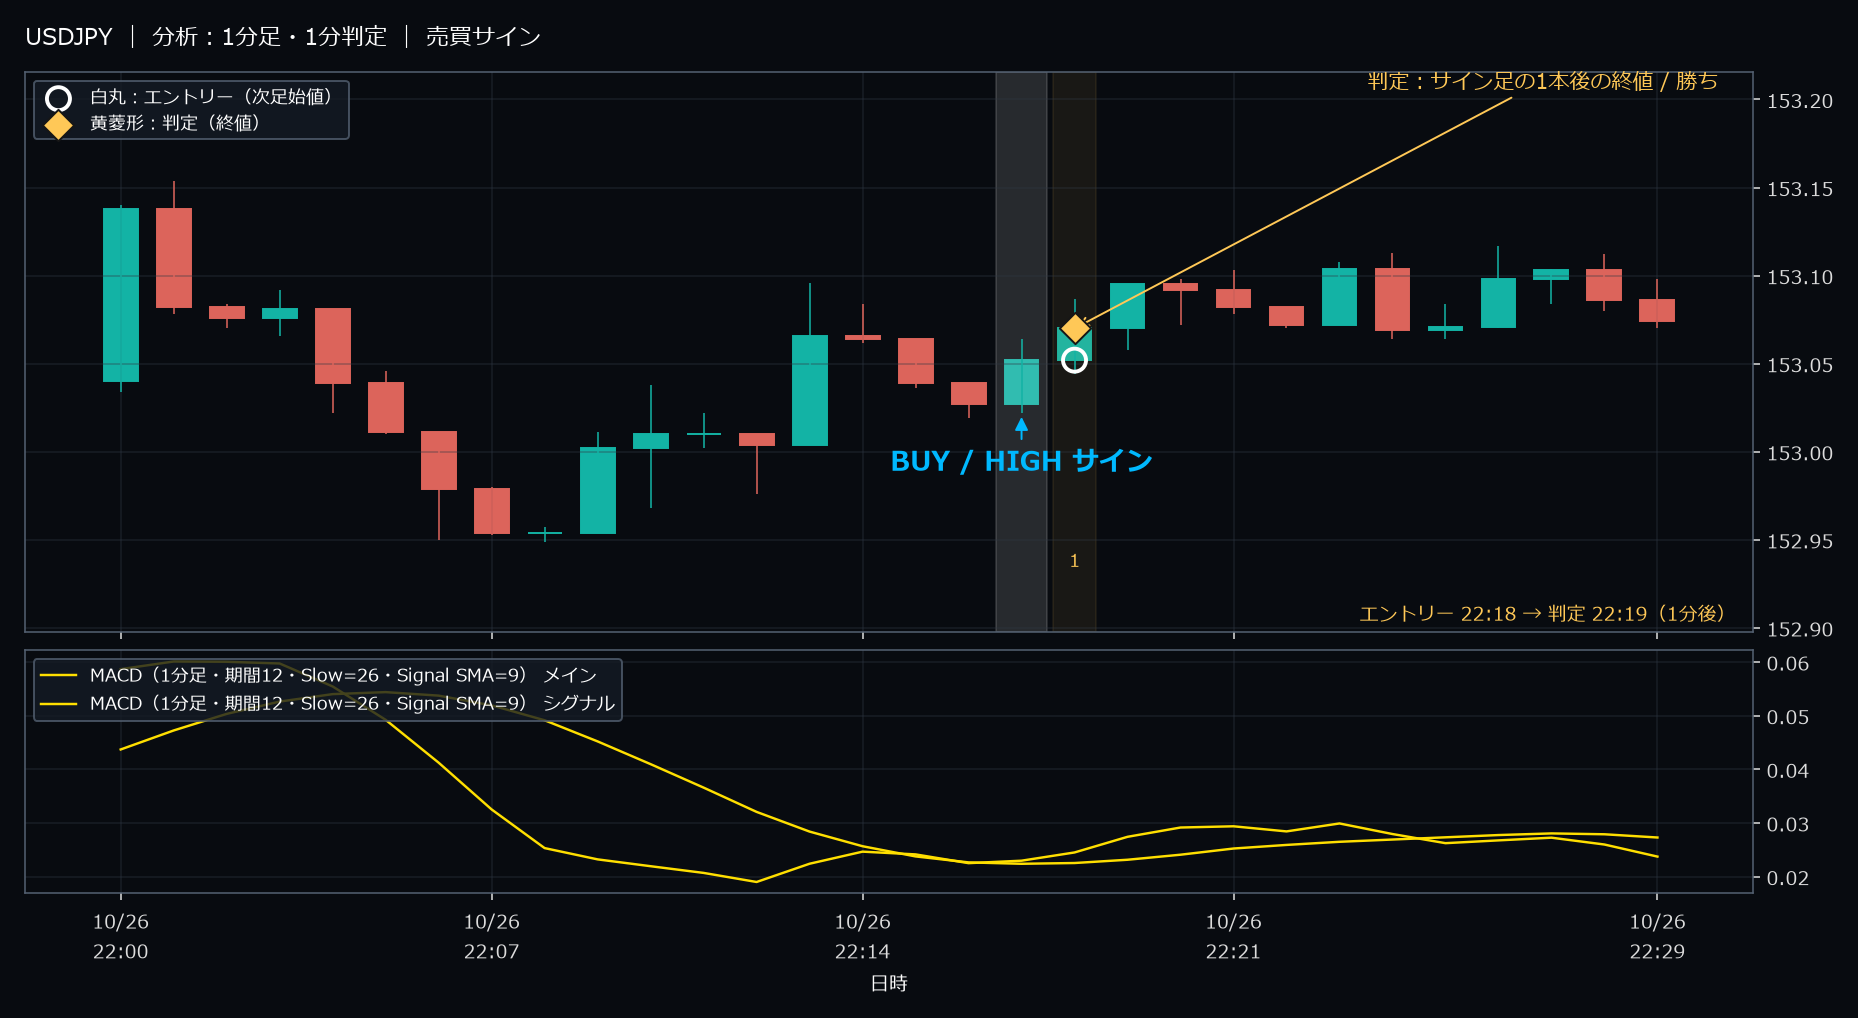Click the BUY / HIGH サイン label
The image size is (1858, 1018).
pyautogui.click(x=1021, y=461)
